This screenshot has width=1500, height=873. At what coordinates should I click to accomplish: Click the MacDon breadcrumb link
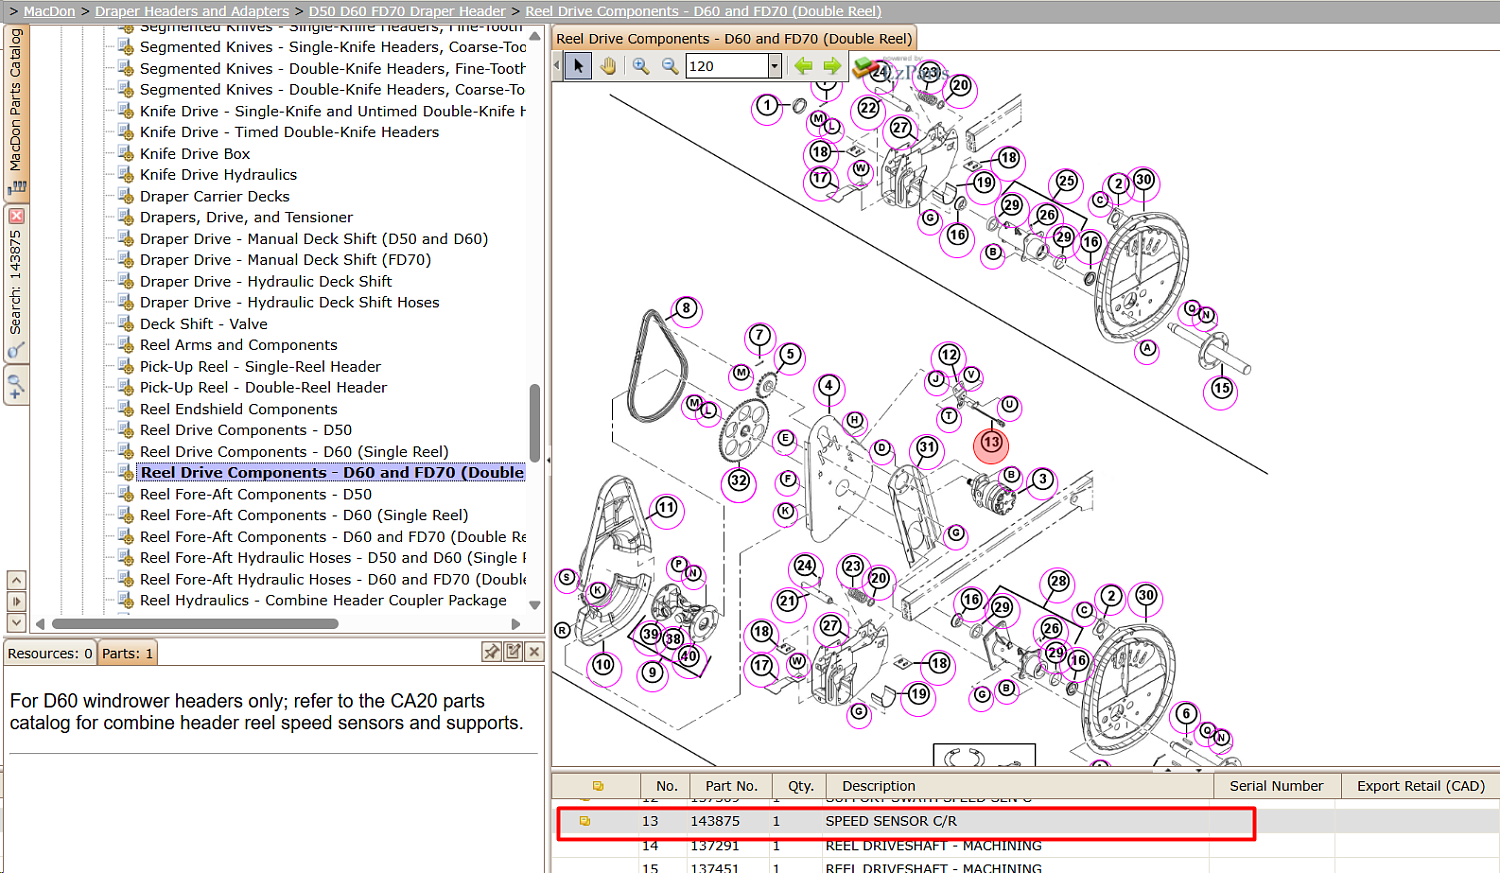49,11
